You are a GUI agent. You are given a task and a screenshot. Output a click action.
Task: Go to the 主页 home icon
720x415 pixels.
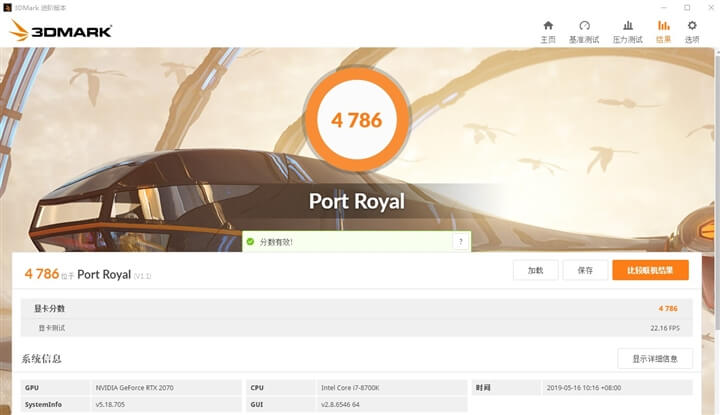(547, 31)
